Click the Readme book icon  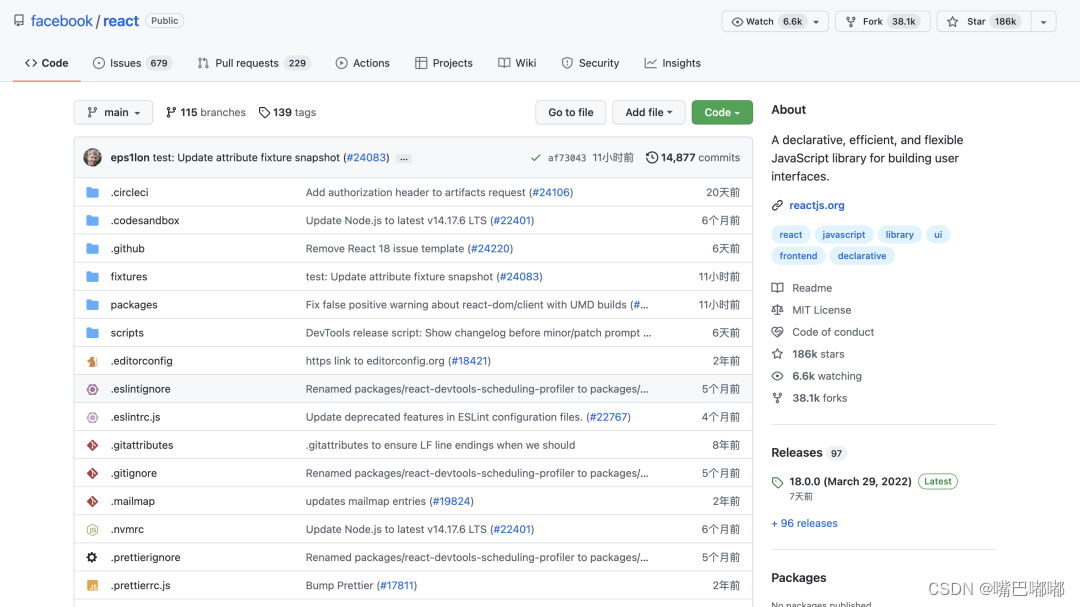click(x=777, y=288)
